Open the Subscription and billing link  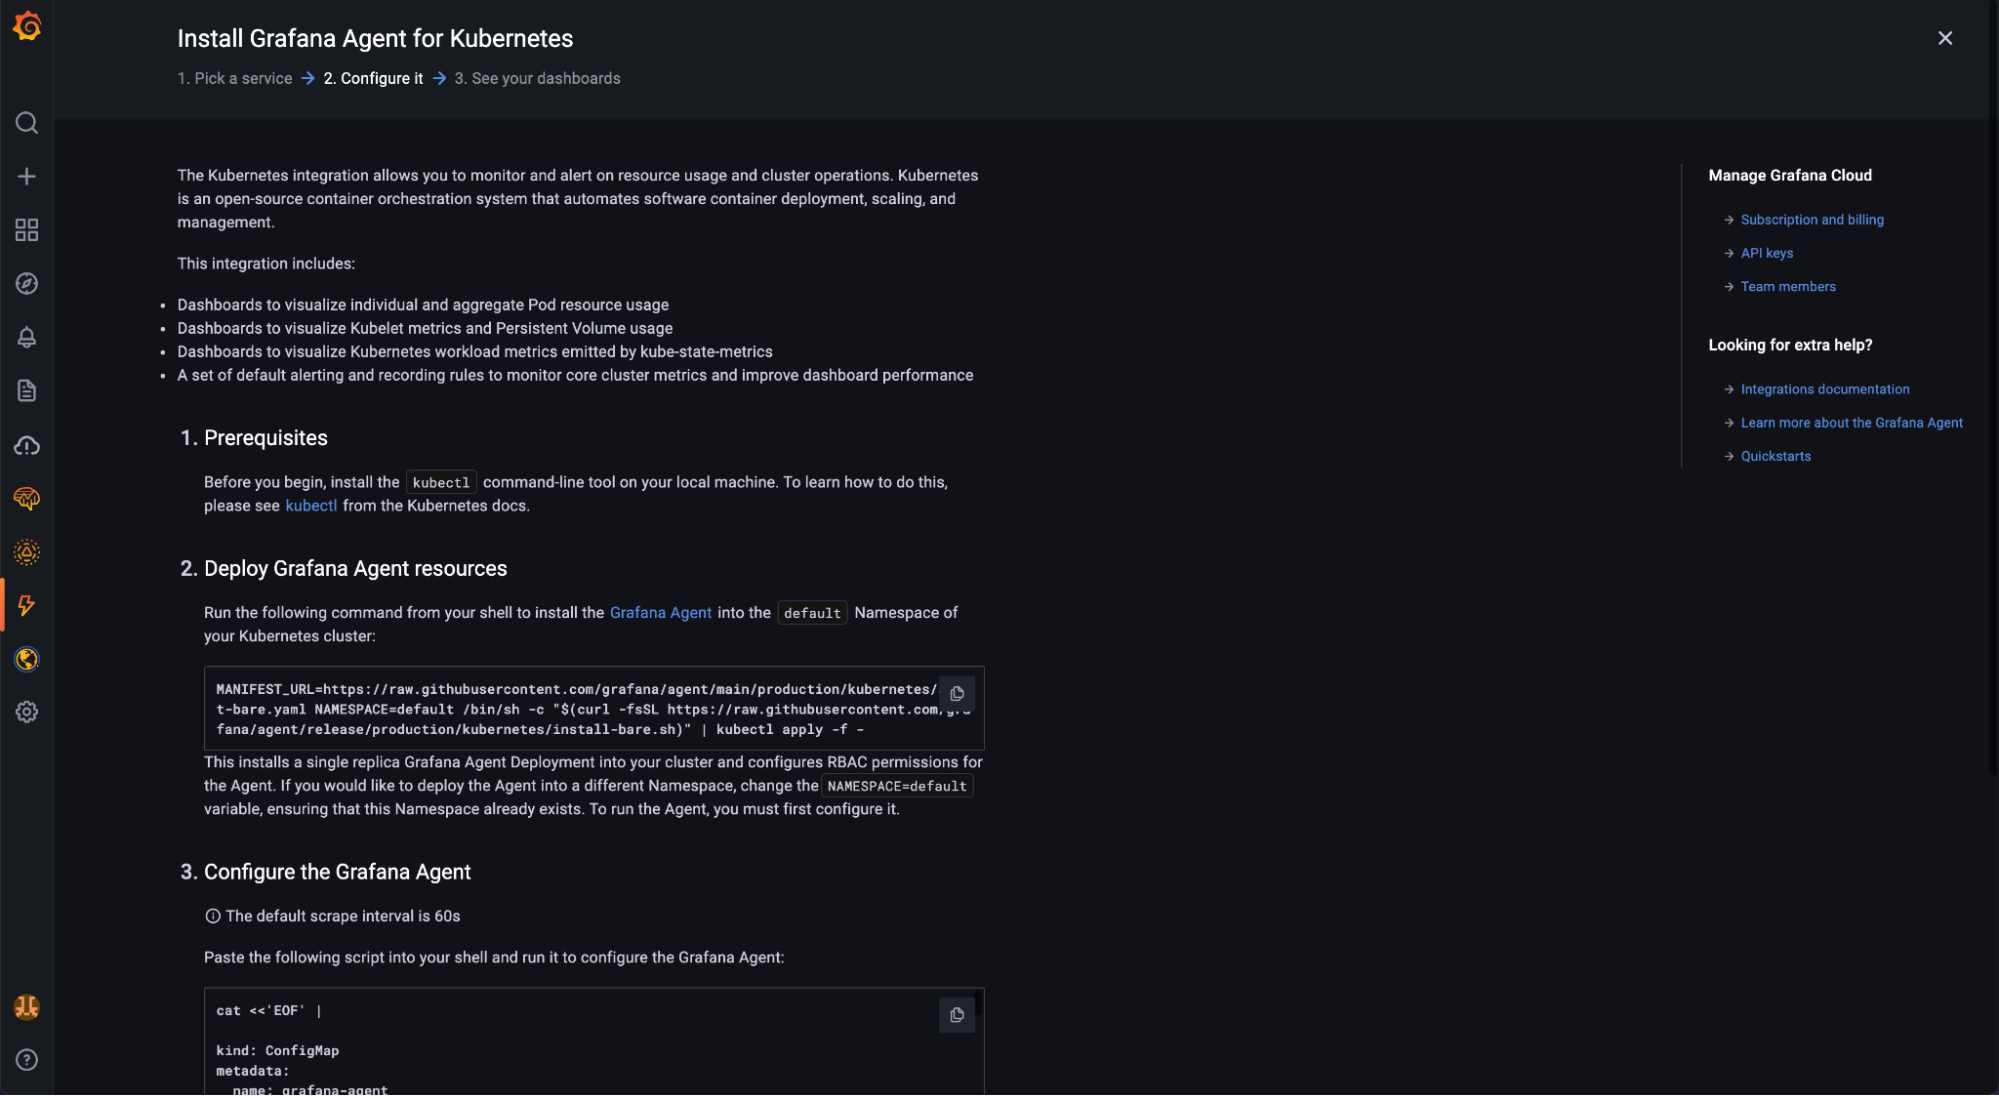[x=1811, y=220]
